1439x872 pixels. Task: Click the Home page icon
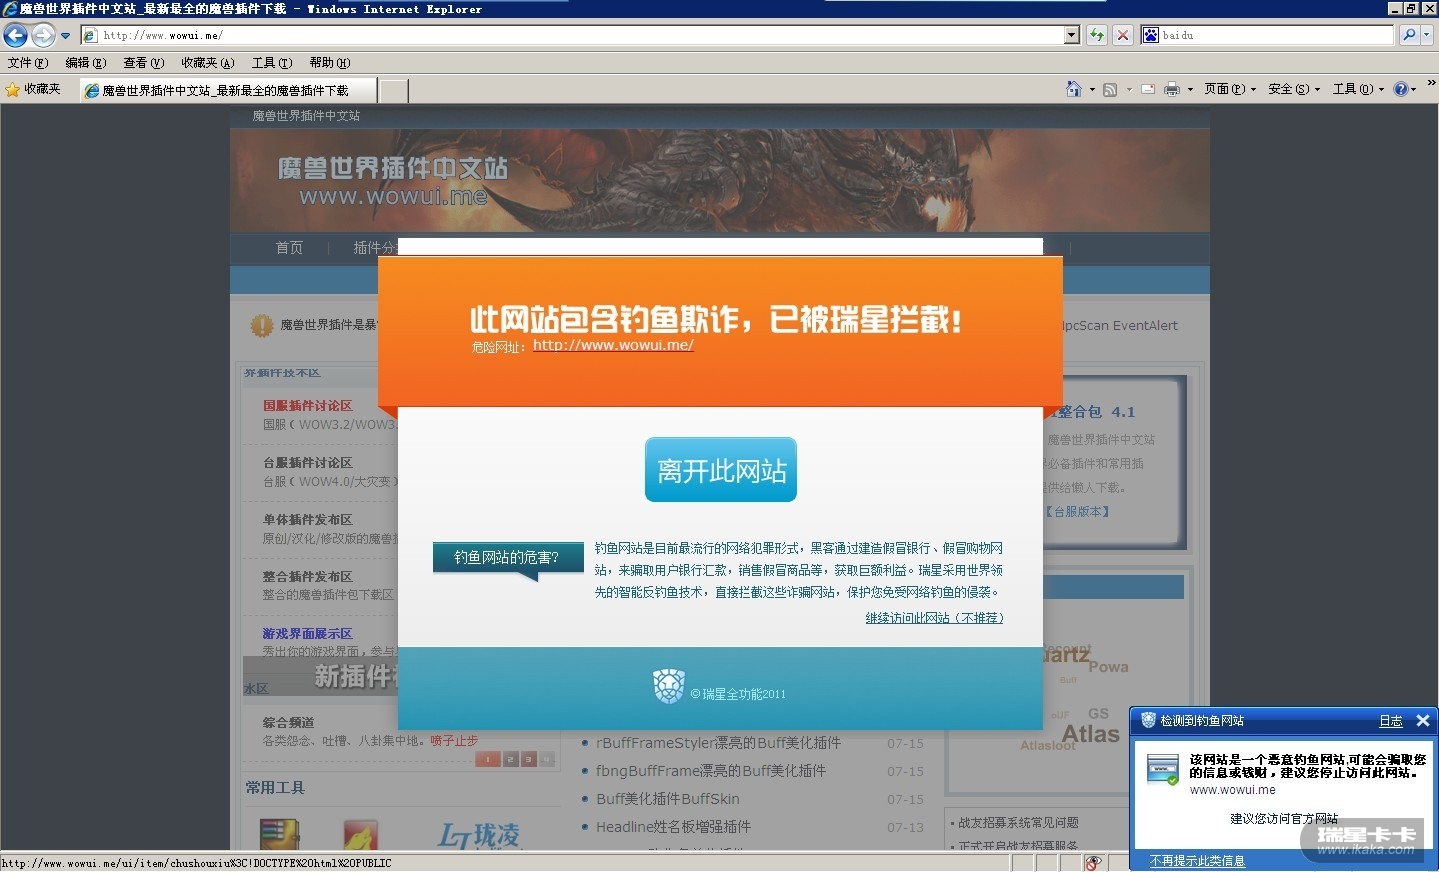click(1073, 89)
